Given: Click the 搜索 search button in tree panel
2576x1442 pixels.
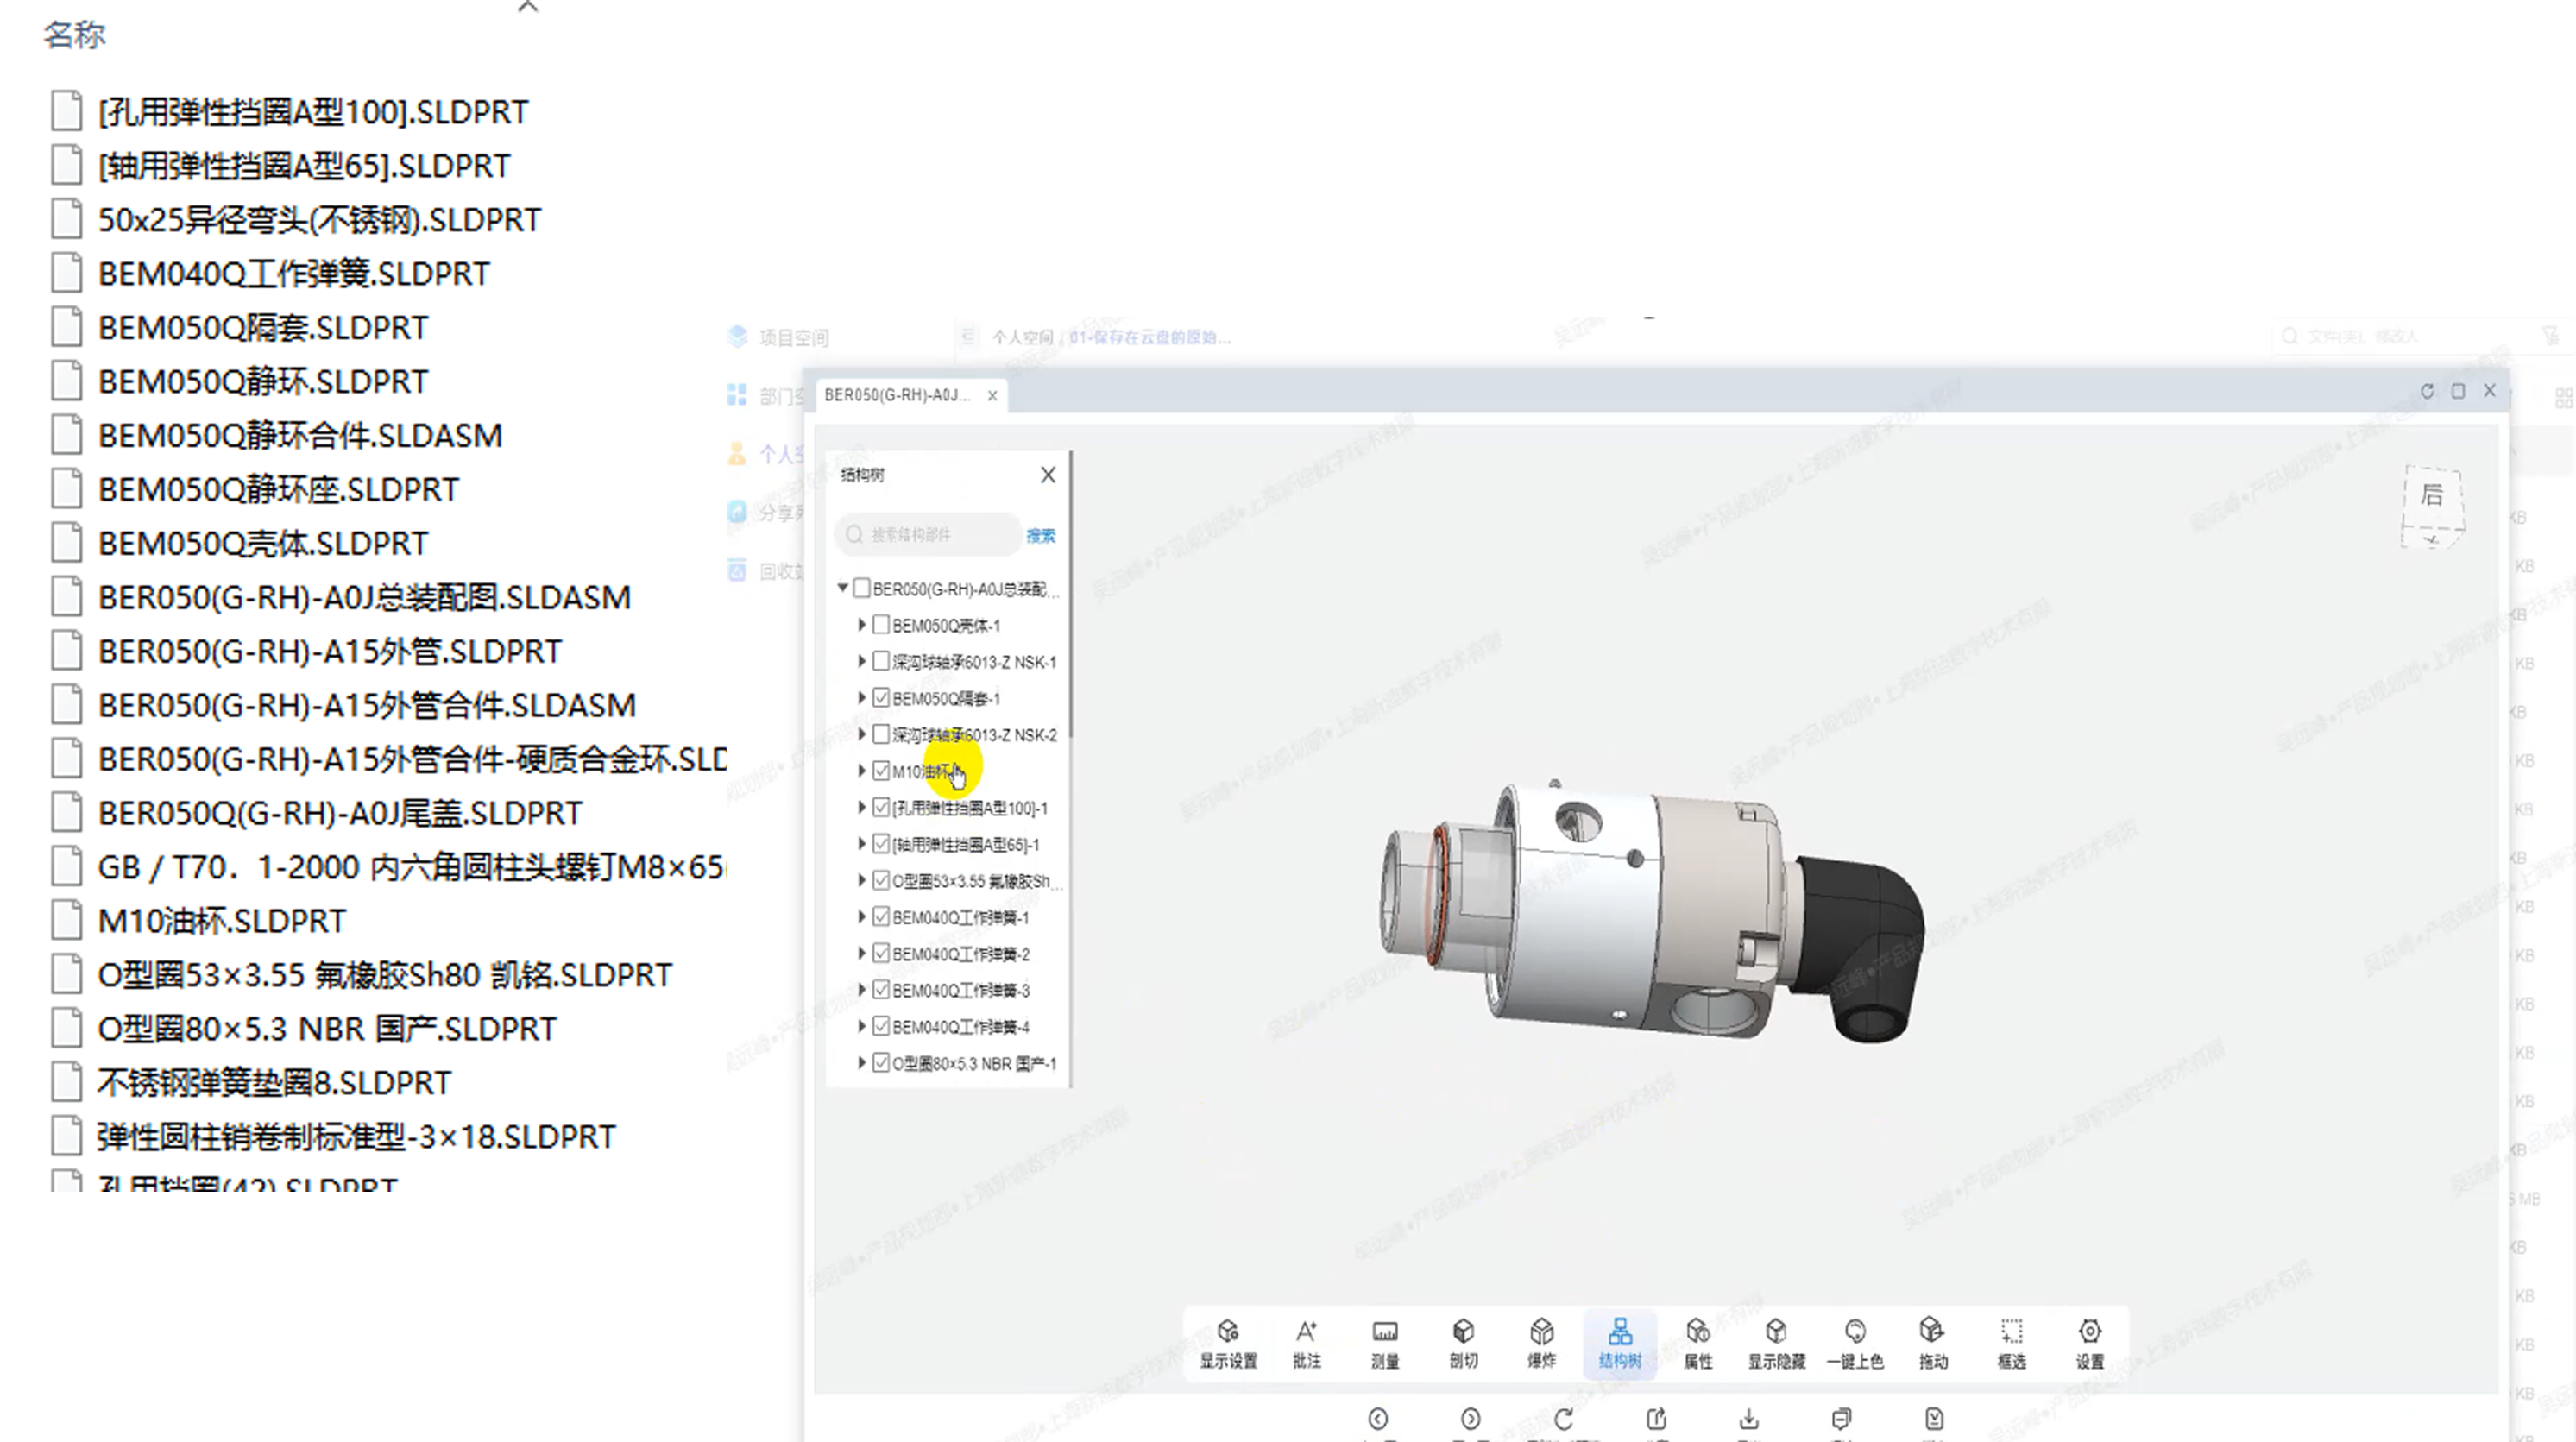Looking at the screenshot, I should pyautogui.click(x=1040, y=535).
